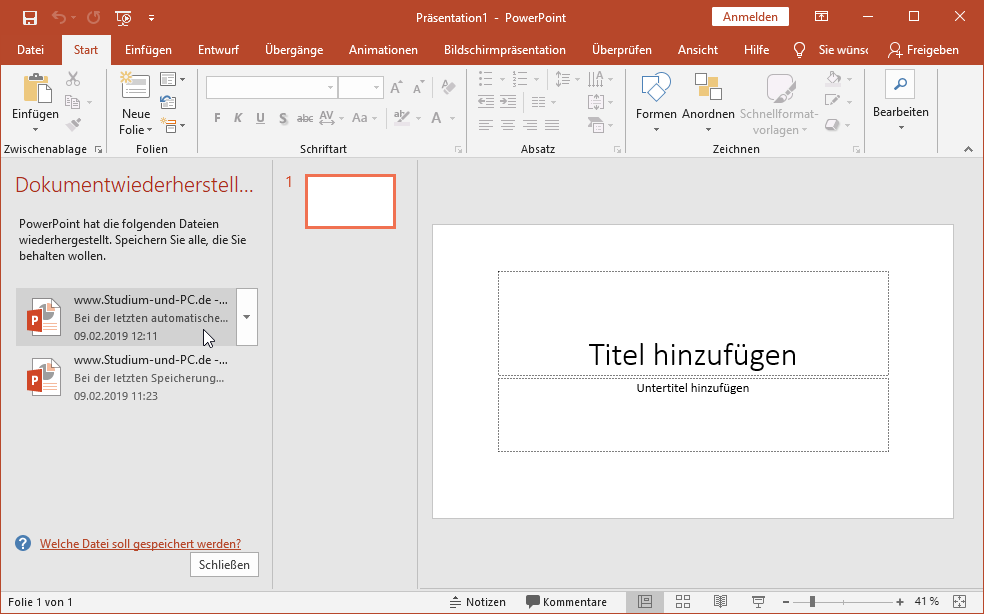This screenshot has width=984, height=614.
Task: Click the clear all formatting icon
Action: tap(448, 87)
